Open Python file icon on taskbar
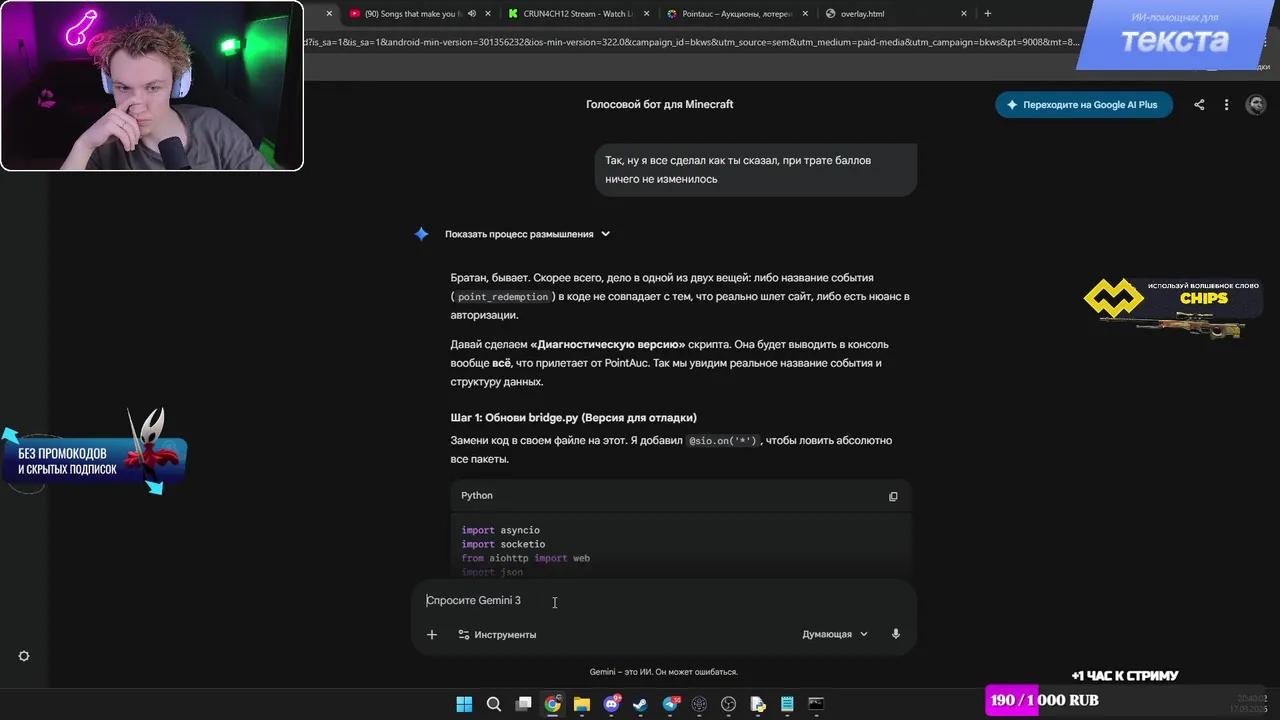The width and height of the screenshot is (1280, 720). [758, 704]
